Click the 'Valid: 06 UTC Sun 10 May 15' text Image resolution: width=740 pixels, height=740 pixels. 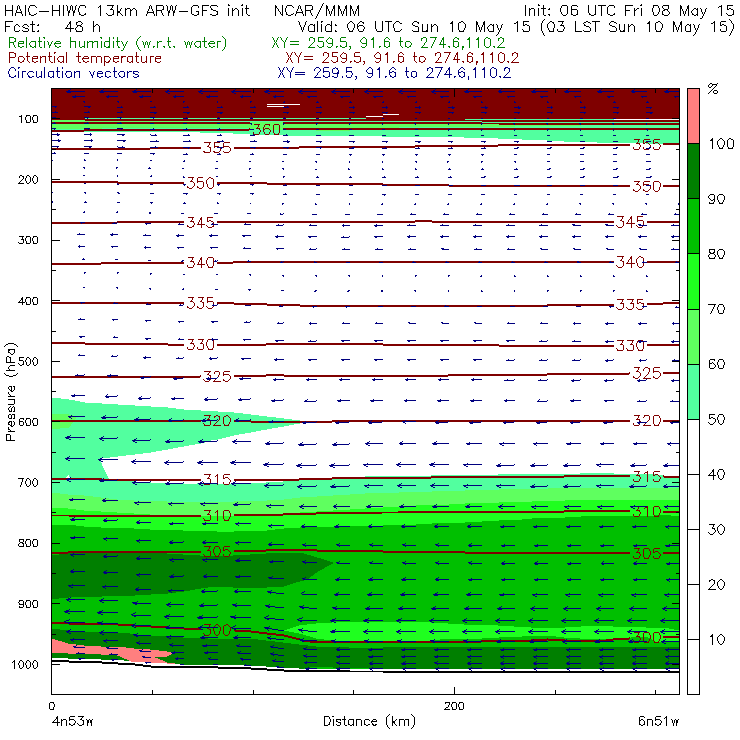coord(416,27)
